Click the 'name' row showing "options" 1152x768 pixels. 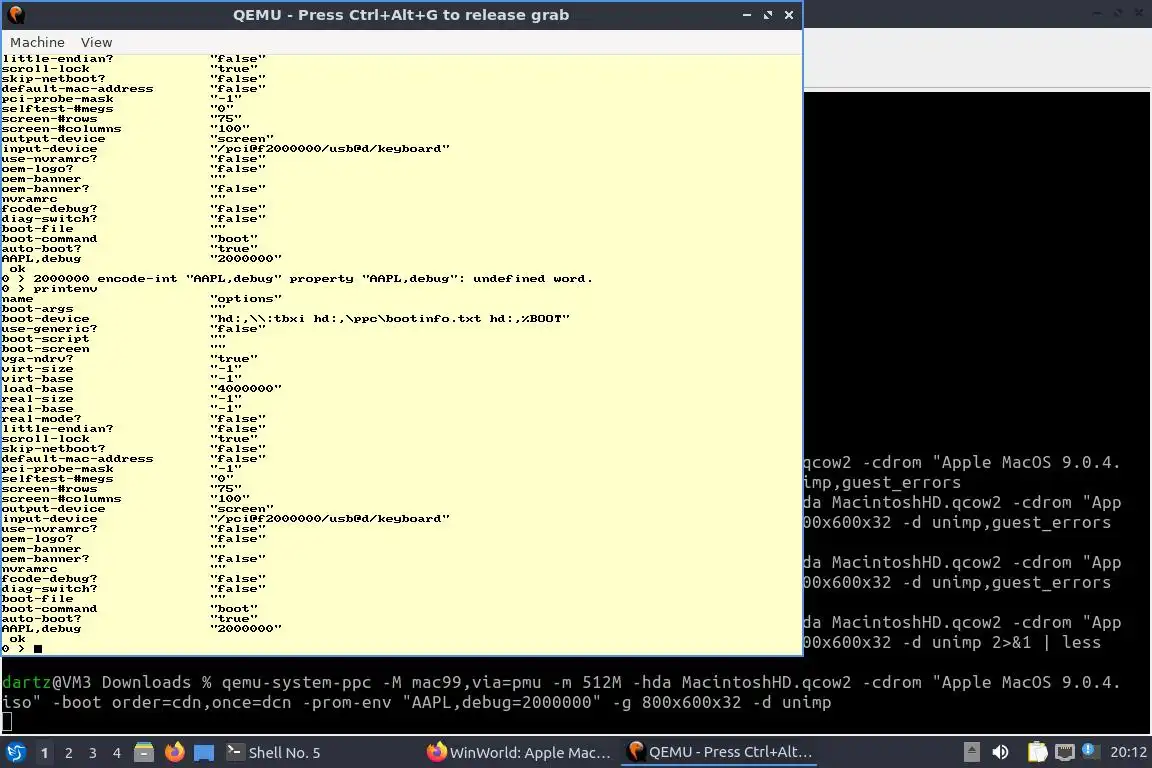point(142,299)
